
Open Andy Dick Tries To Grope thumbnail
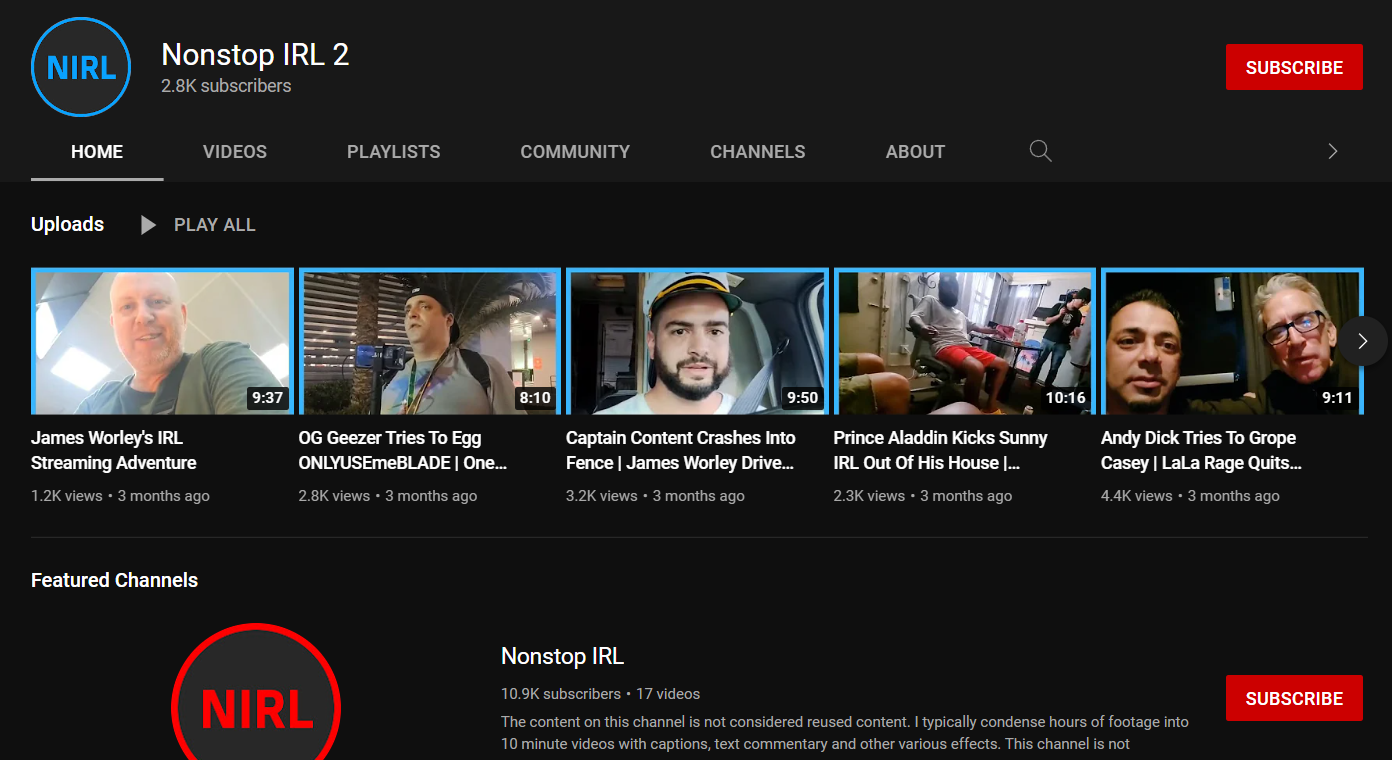[1232, 341]
